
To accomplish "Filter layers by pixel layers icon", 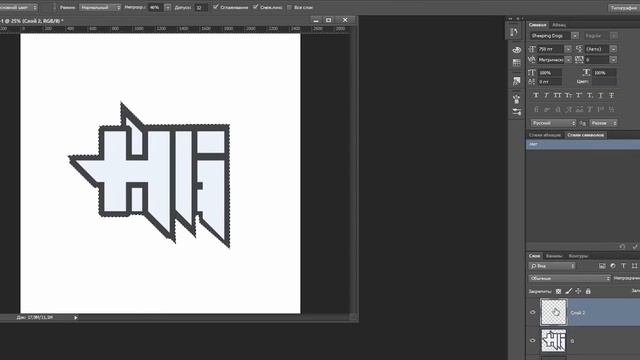I will coord(602,266).
